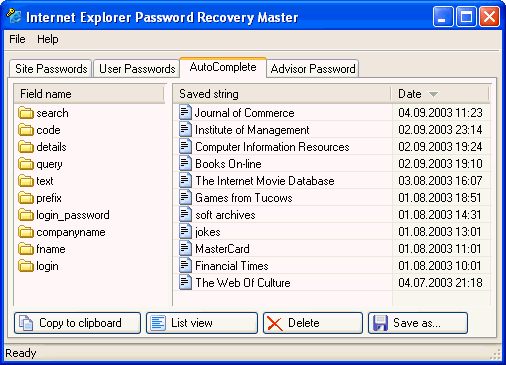Click the Save as... button
This screenshot has width=506, height=365.
click(418, 323)
